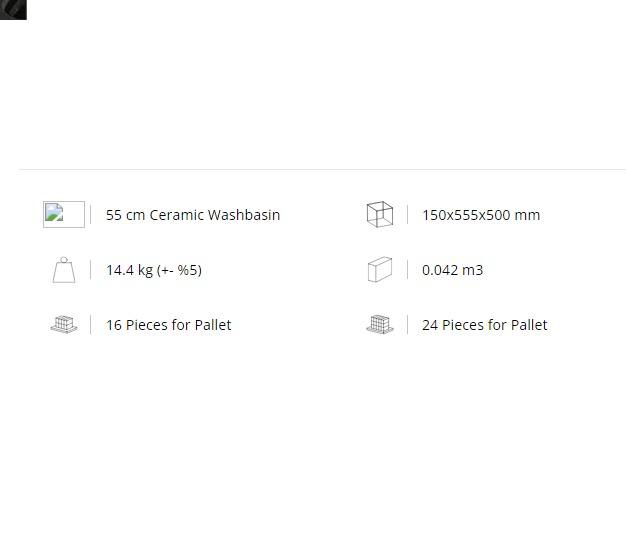626x552 pixels.
Task: Click the vertical separator before 0.042 m3
Action: click(407, 269)
